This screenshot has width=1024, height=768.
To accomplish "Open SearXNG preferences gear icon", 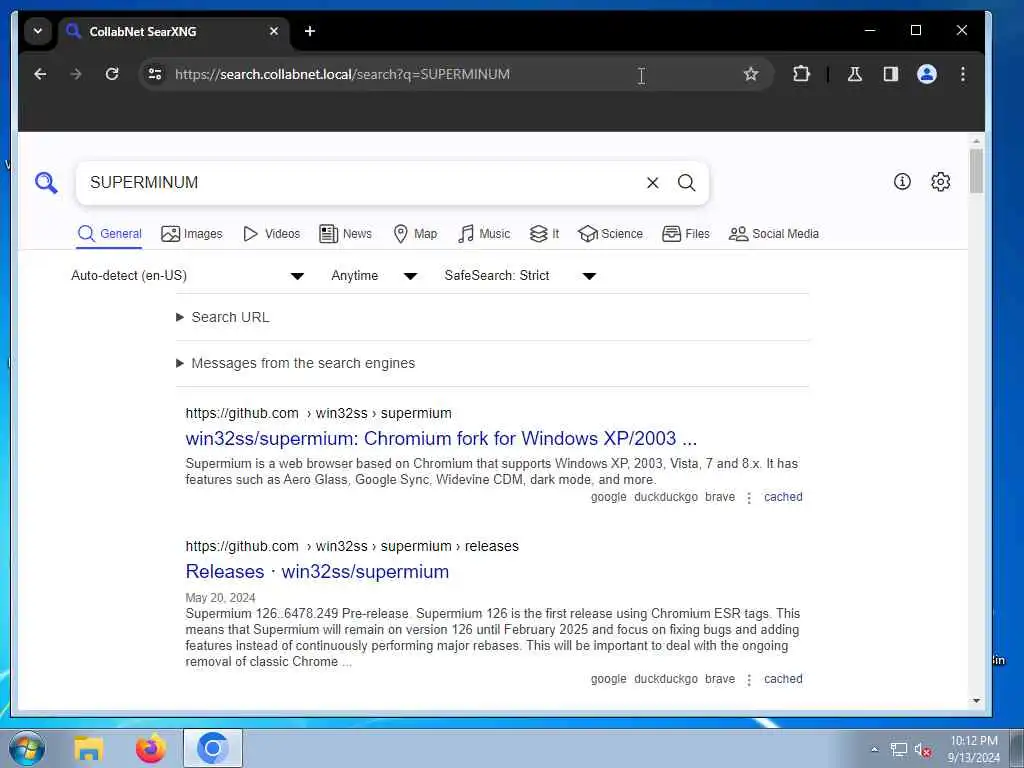I will (940, 182).
